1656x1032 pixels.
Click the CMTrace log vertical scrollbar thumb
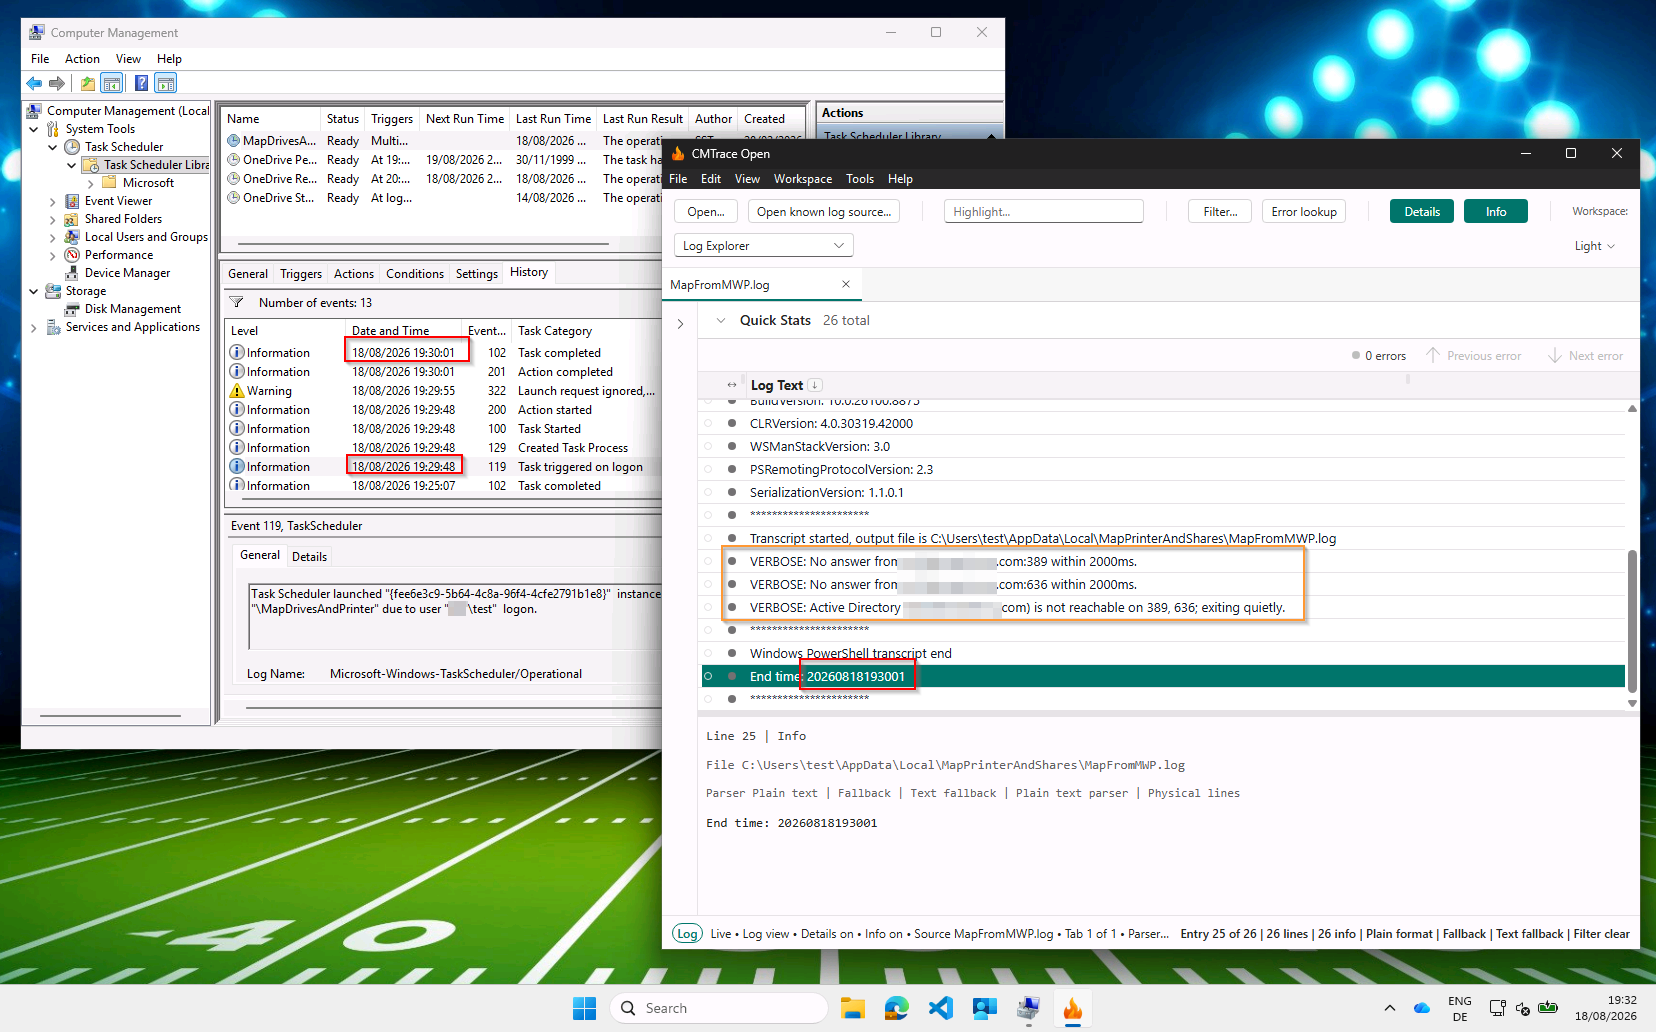tap(1632, 620)
